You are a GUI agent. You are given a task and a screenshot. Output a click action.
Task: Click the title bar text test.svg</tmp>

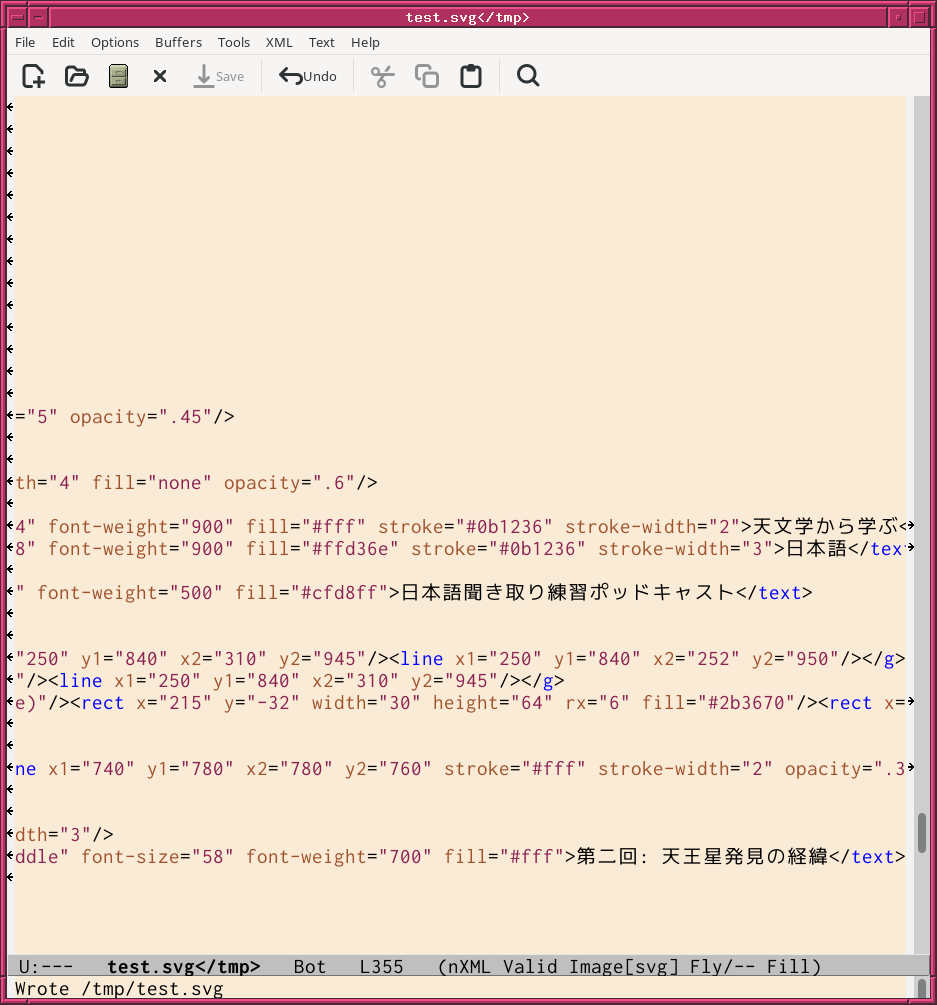(x=468, y=17)
